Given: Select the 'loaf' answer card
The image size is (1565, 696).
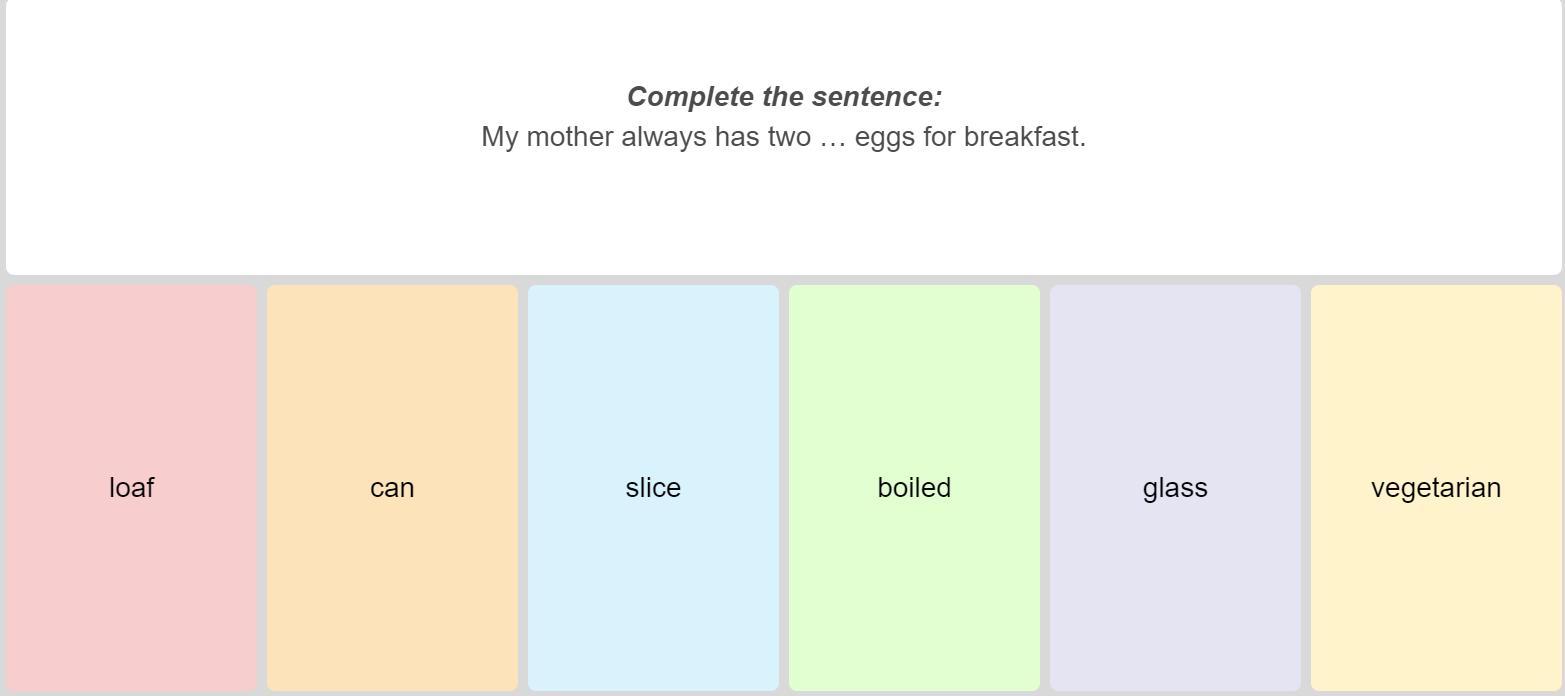Looking at the screenshot, I should tap(131, 488).
